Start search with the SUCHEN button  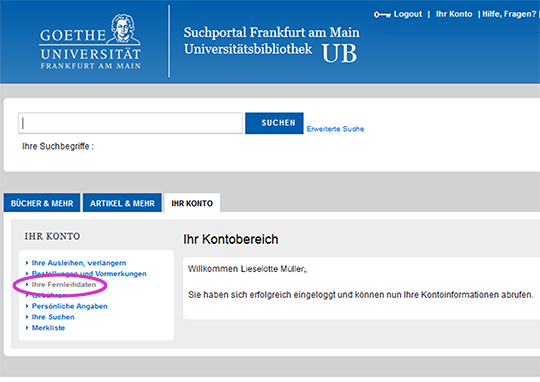pyautogui.click(x=274, y=123)
